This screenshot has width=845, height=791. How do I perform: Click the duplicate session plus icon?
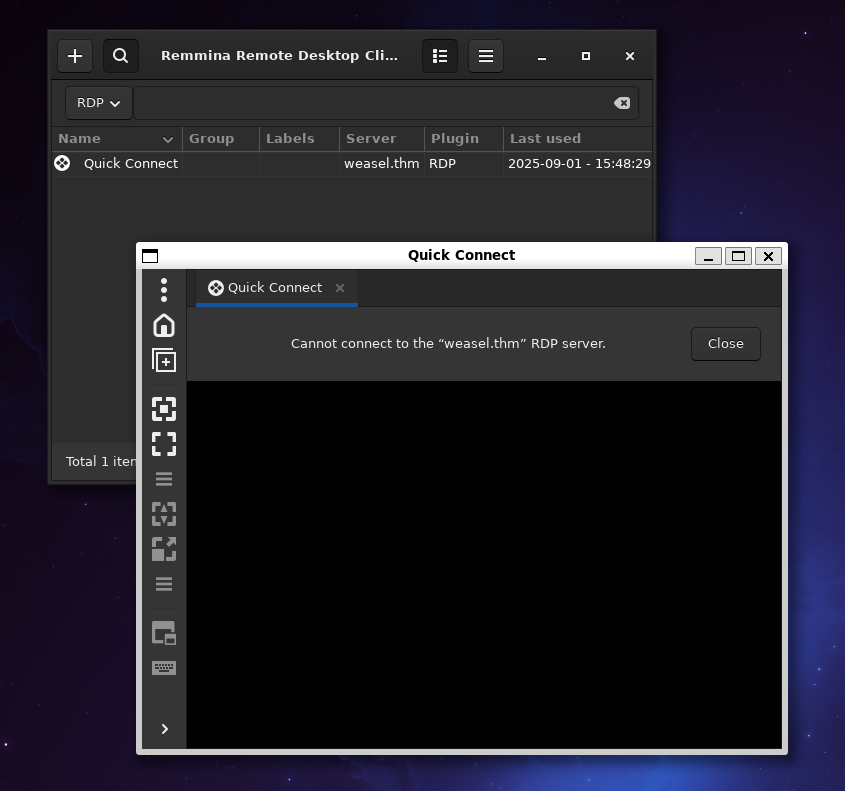tap(164, 360)
